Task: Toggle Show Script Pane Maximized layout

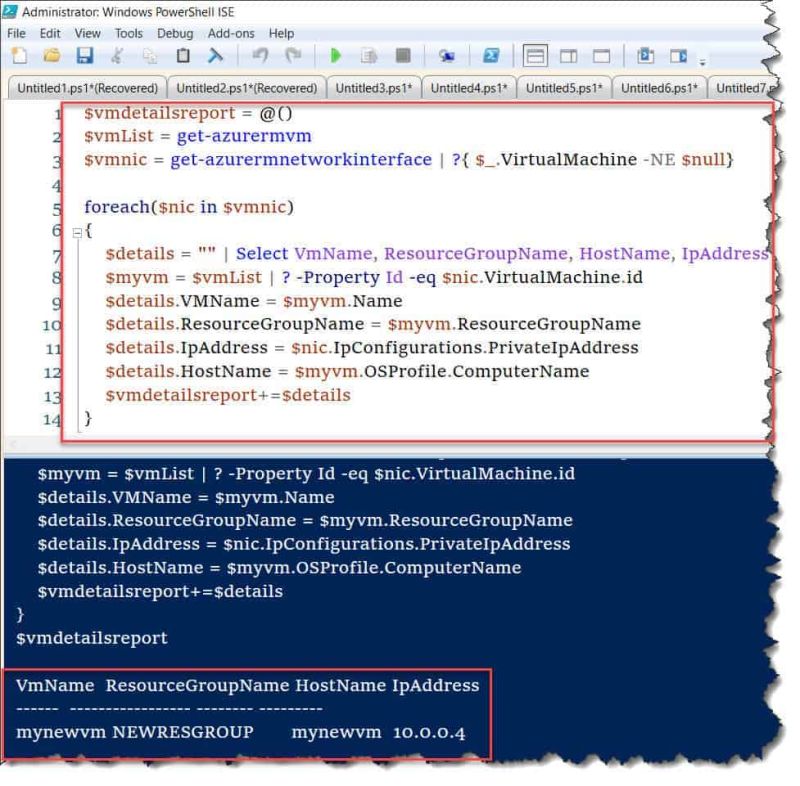Action: (600, 56)
